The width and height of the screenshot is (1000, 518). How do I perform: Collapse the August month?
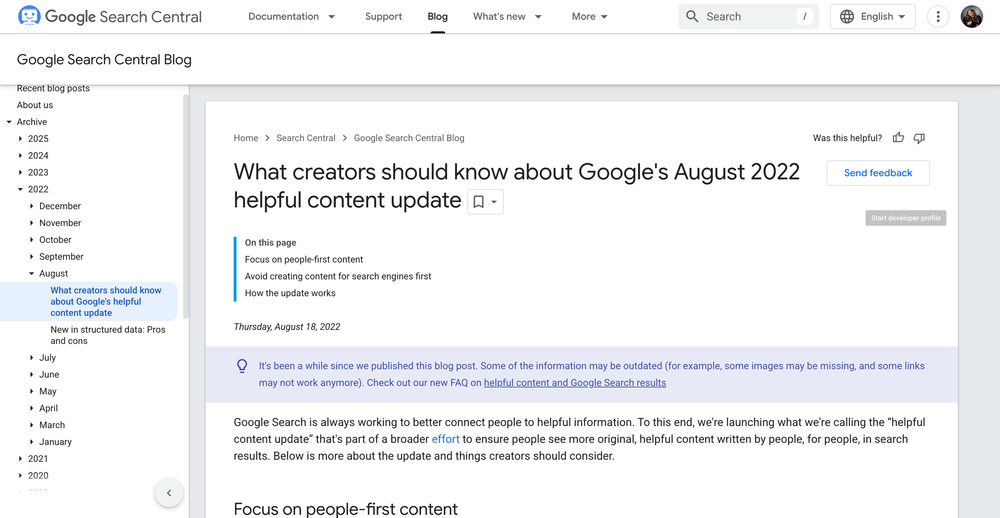(32, 274)
